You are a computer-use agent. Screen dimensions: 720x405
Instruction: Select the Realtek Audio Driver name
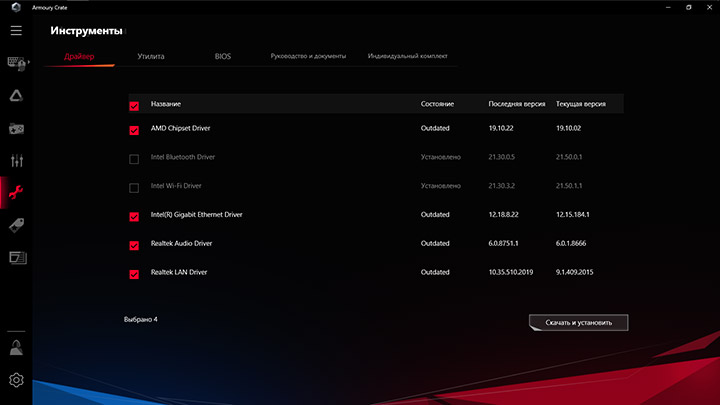181,243
